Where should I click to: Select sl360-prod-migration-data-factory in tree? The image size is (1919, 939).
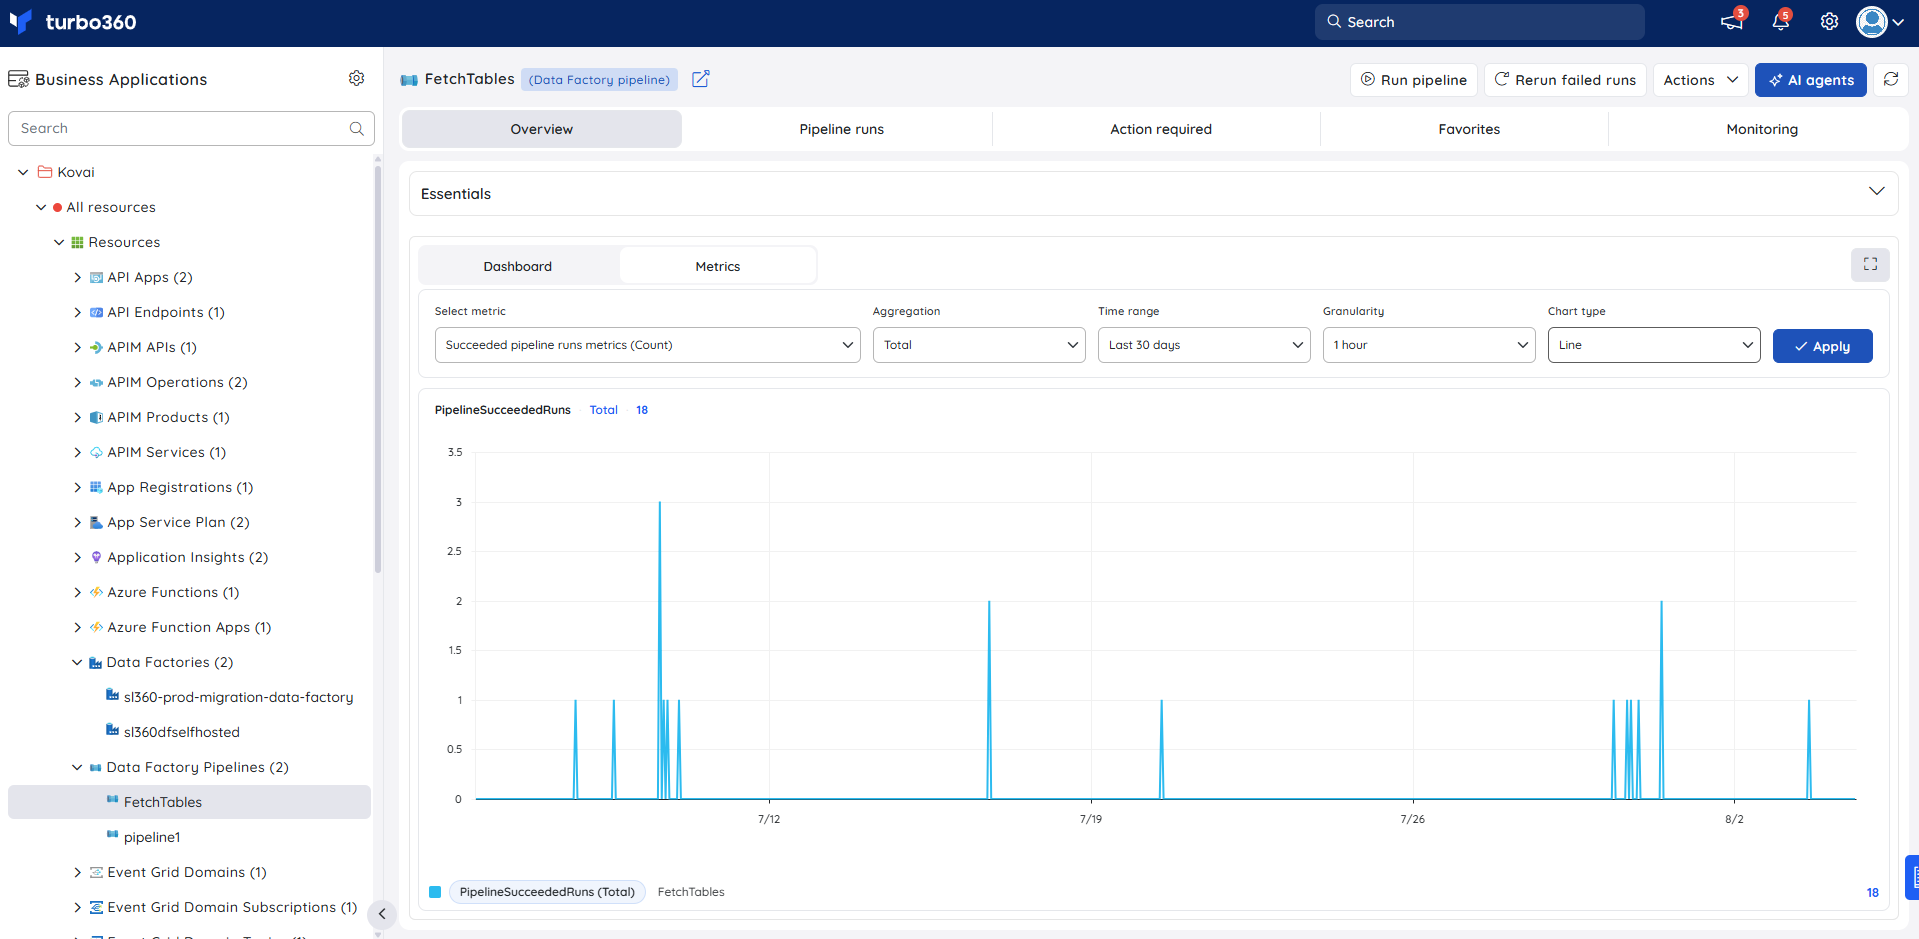pyautogui.click(x=238, y=697)
